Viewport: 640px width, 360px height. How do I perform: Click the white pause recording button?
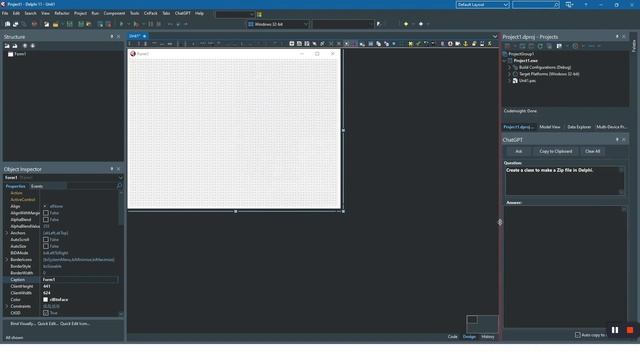615,330
